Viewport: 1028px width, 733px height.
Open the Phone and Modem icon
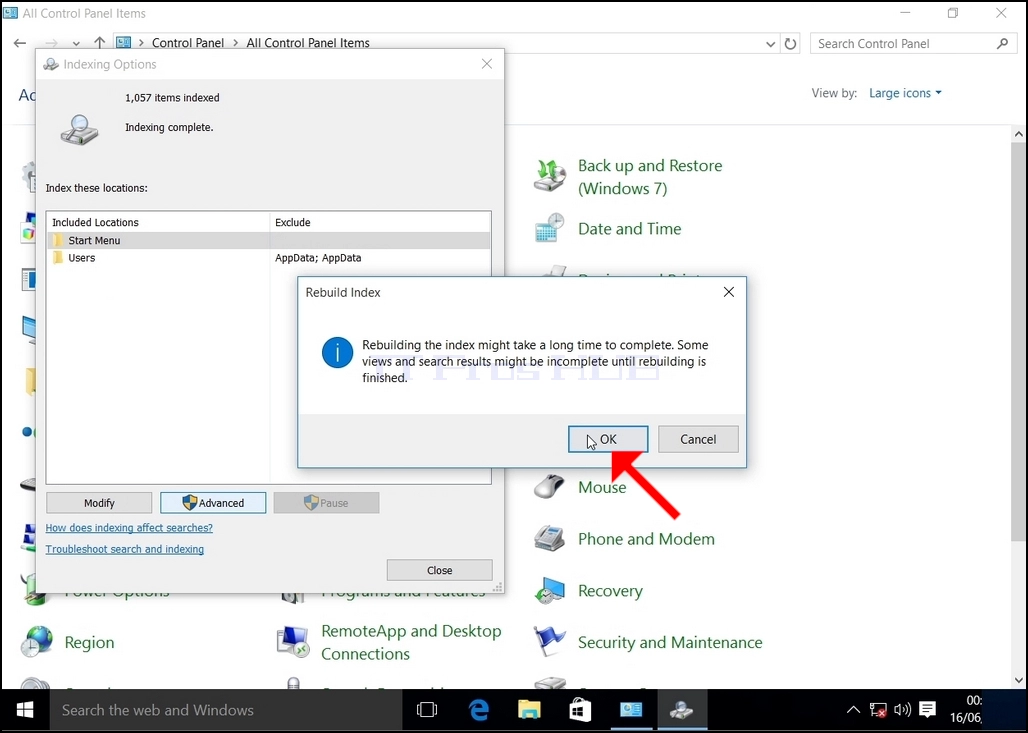[549, 539]
